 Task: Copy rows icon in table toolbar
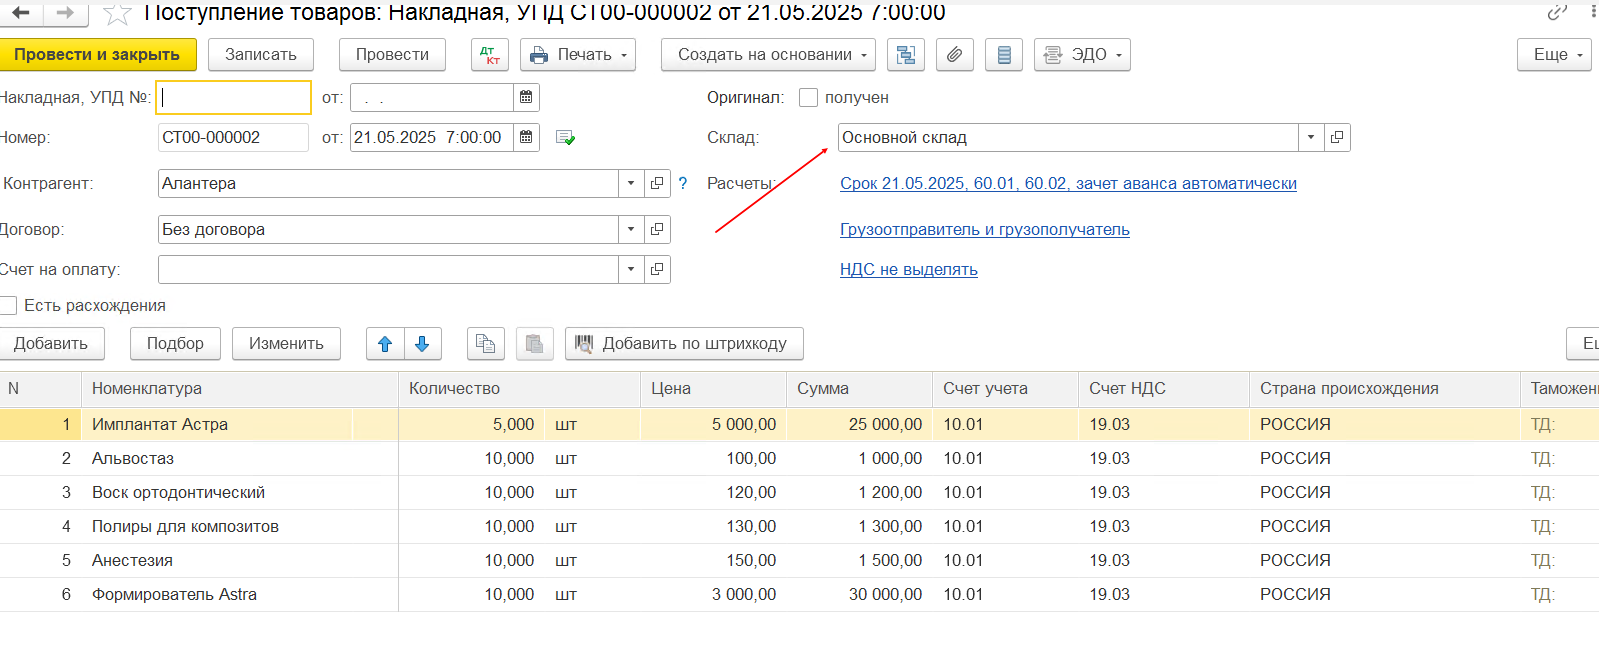[486, 343]
